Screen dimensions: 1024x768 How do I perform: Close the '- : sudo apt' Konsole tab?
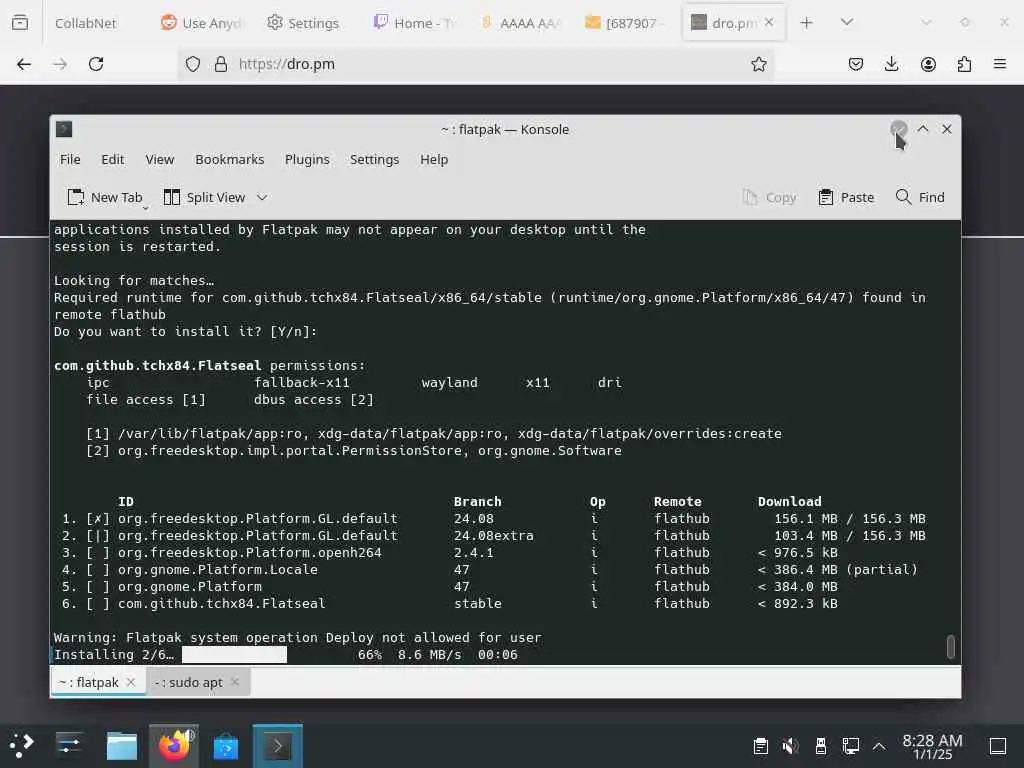coord(235,682)
